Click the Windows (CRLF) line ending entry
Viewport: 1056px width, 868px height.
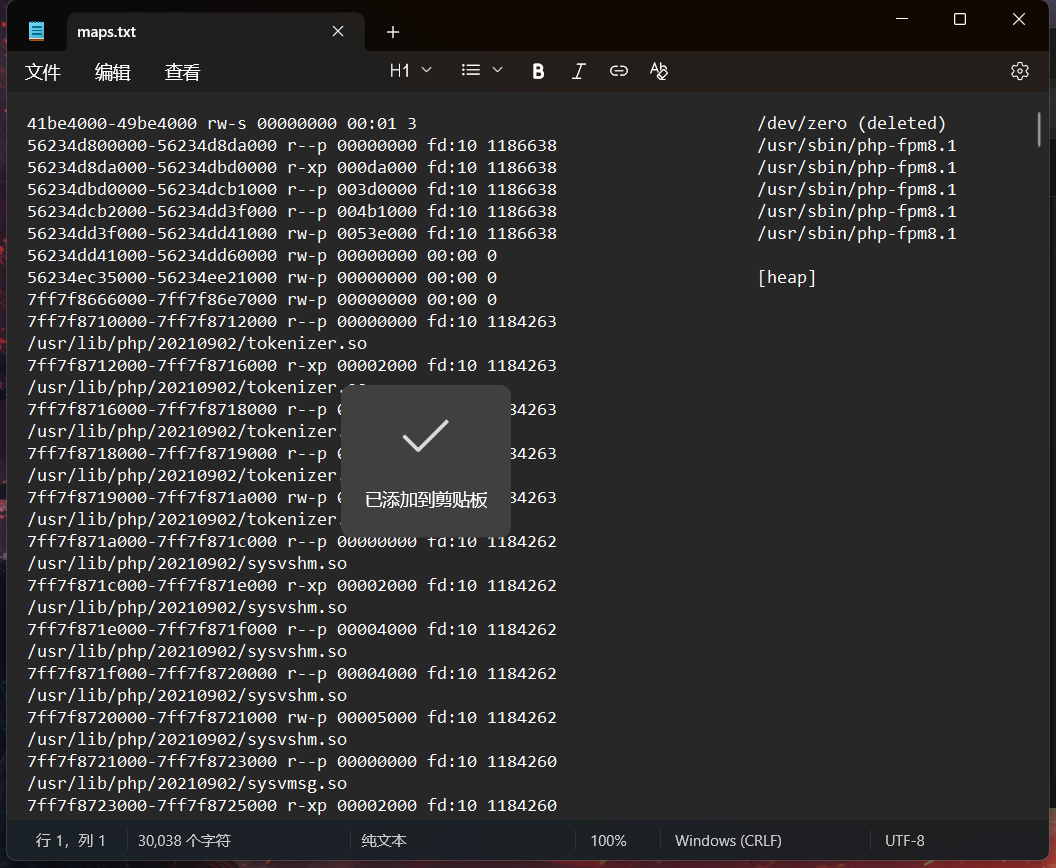[728, 840]
